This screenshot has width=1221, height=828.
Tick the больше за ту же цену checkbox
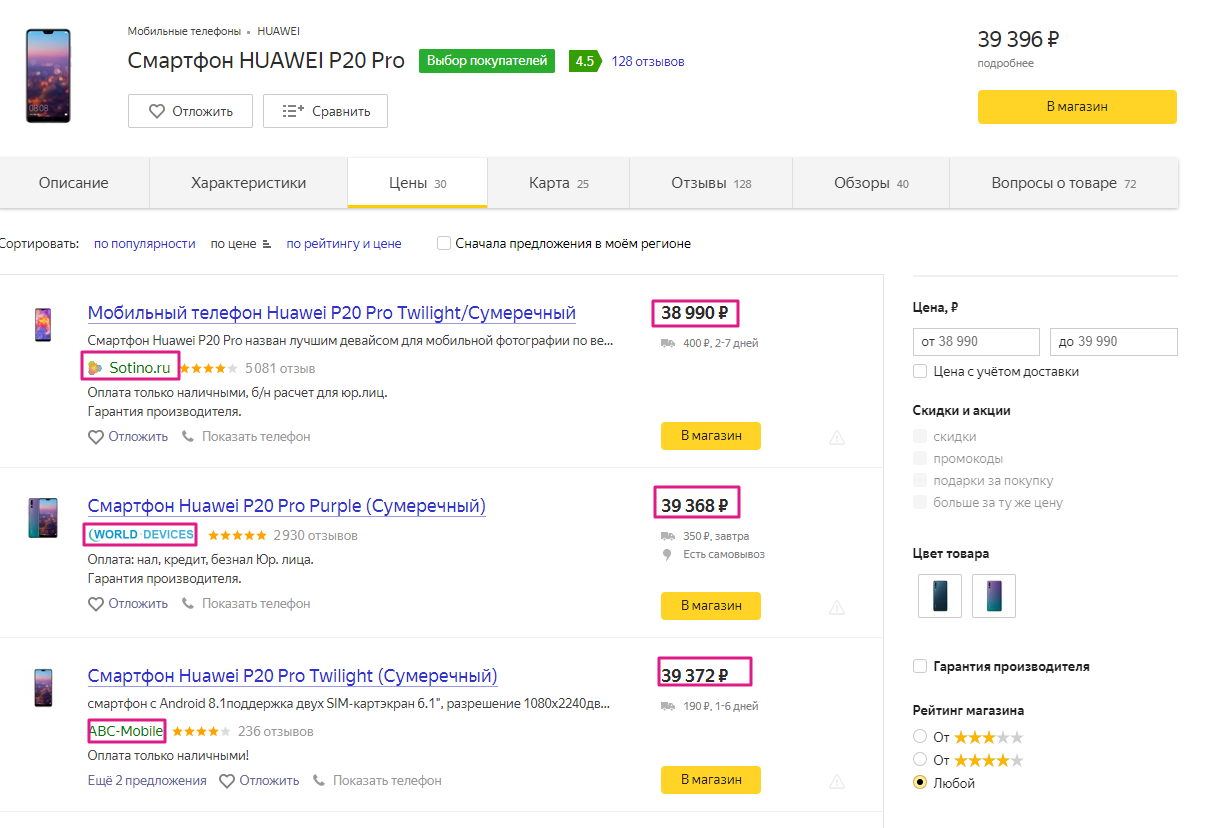[920, 502]
